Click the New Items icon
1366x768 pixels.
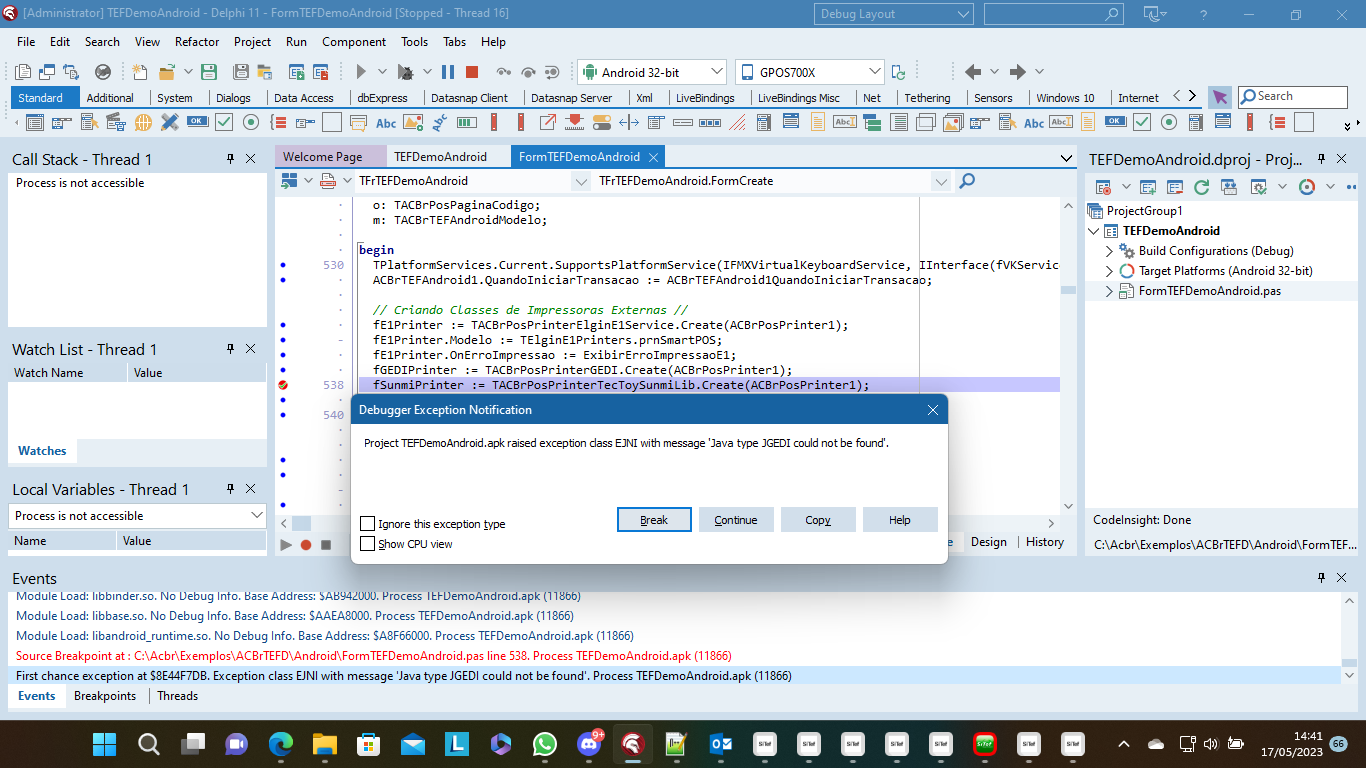click(x=140, y=72)
